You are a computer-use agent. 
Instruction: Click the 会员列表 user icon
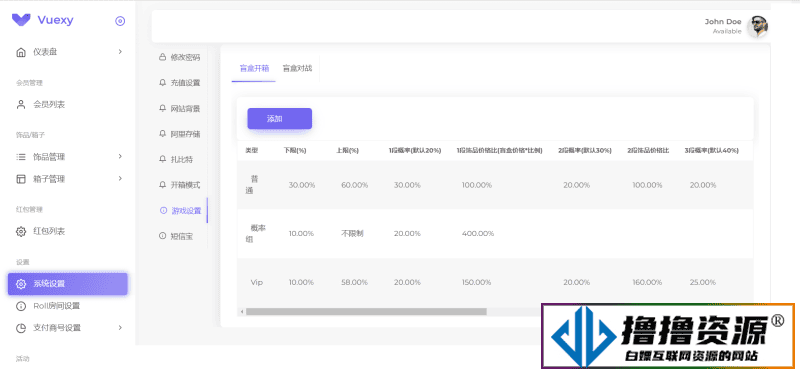[x=21, y=105]
